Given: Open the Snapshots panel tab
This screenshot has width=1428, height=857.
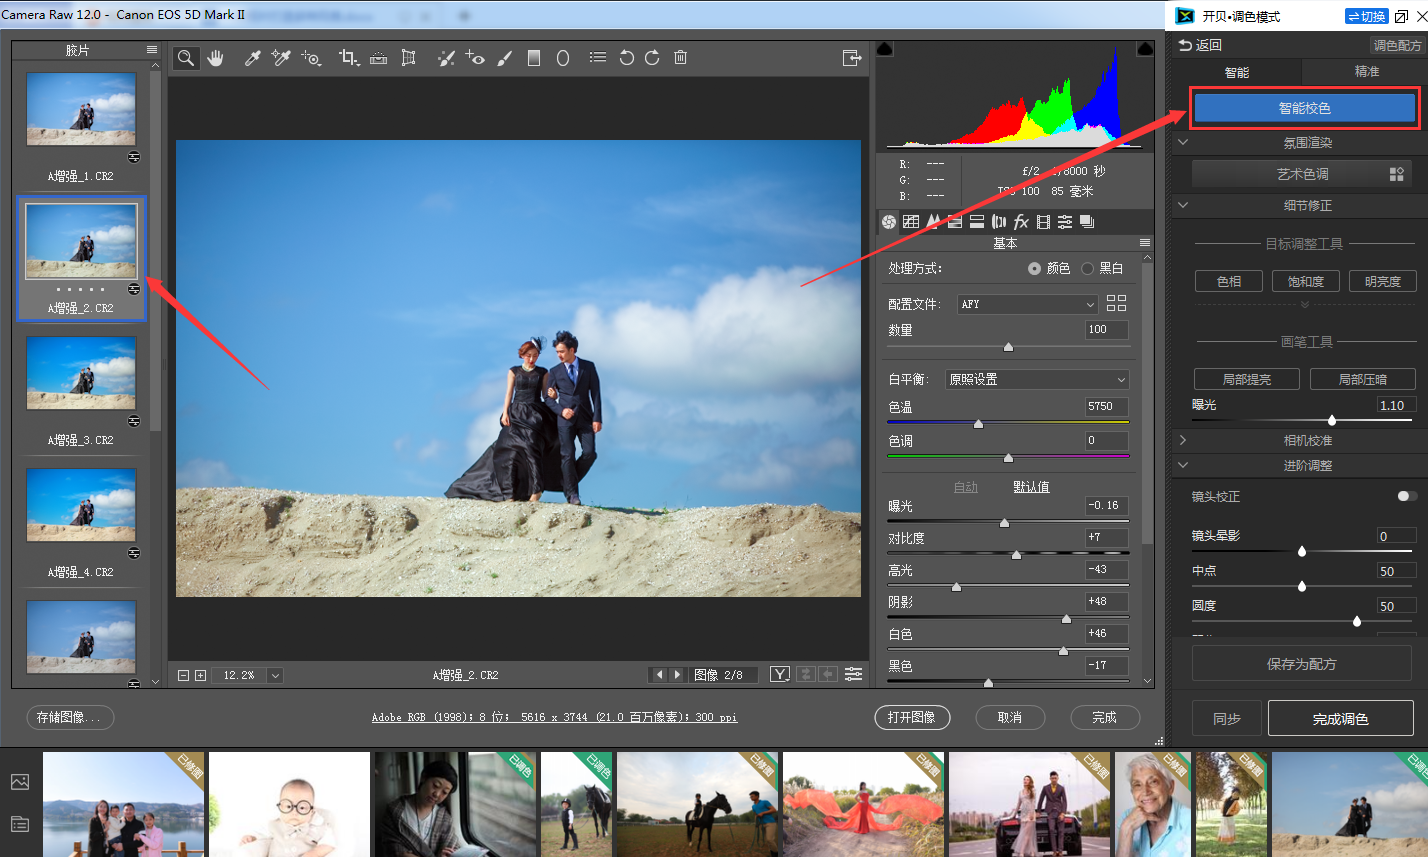Looking at the screenshot, I should pyautogui.click(x=1087, y=221).
